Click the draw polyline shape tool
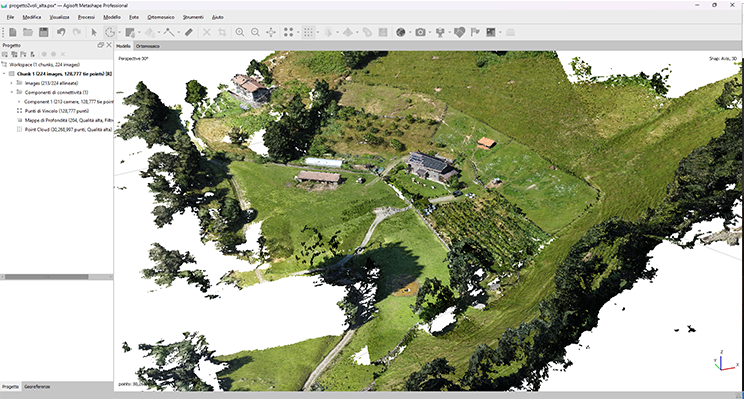Screen dimensions: 744x400 coord(169,32)
